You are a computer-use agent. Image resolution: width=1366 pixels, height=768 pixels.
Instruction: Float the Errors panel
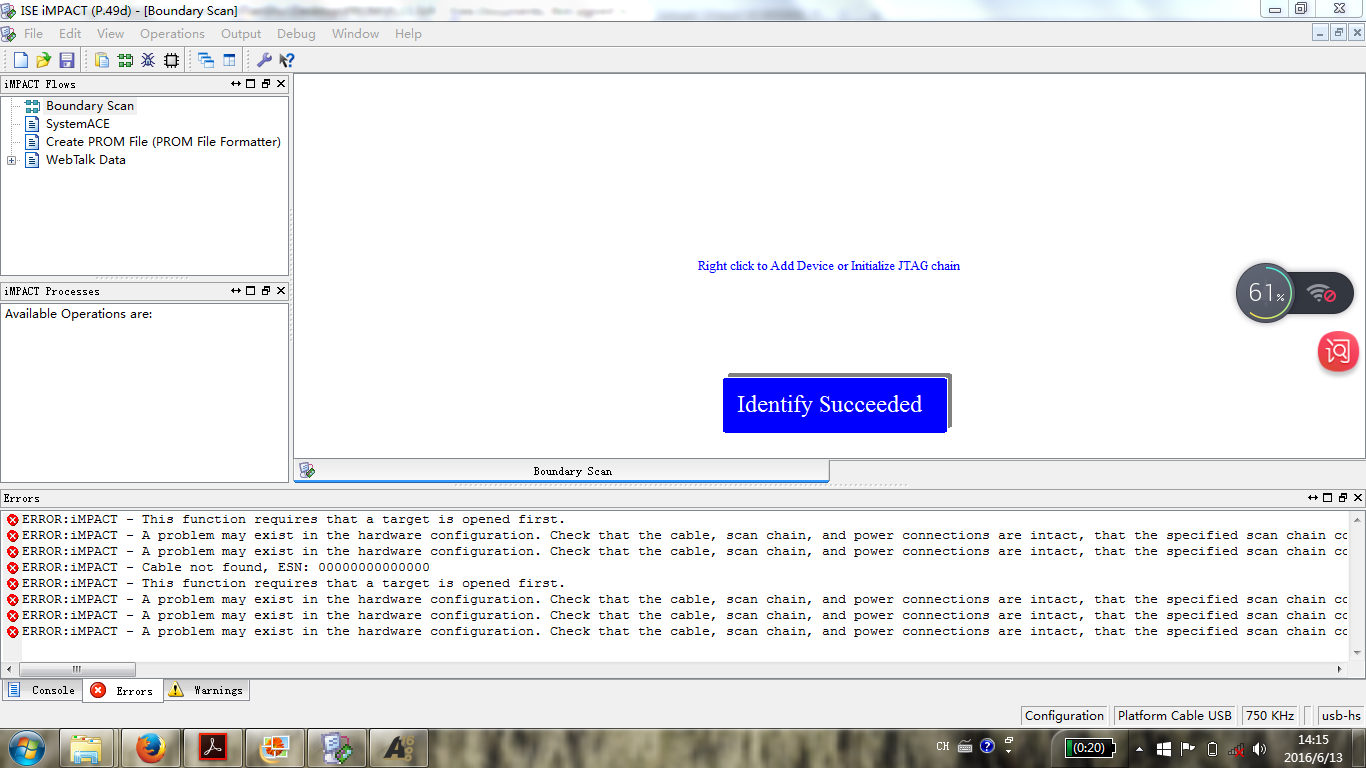tap(1343, 498)
